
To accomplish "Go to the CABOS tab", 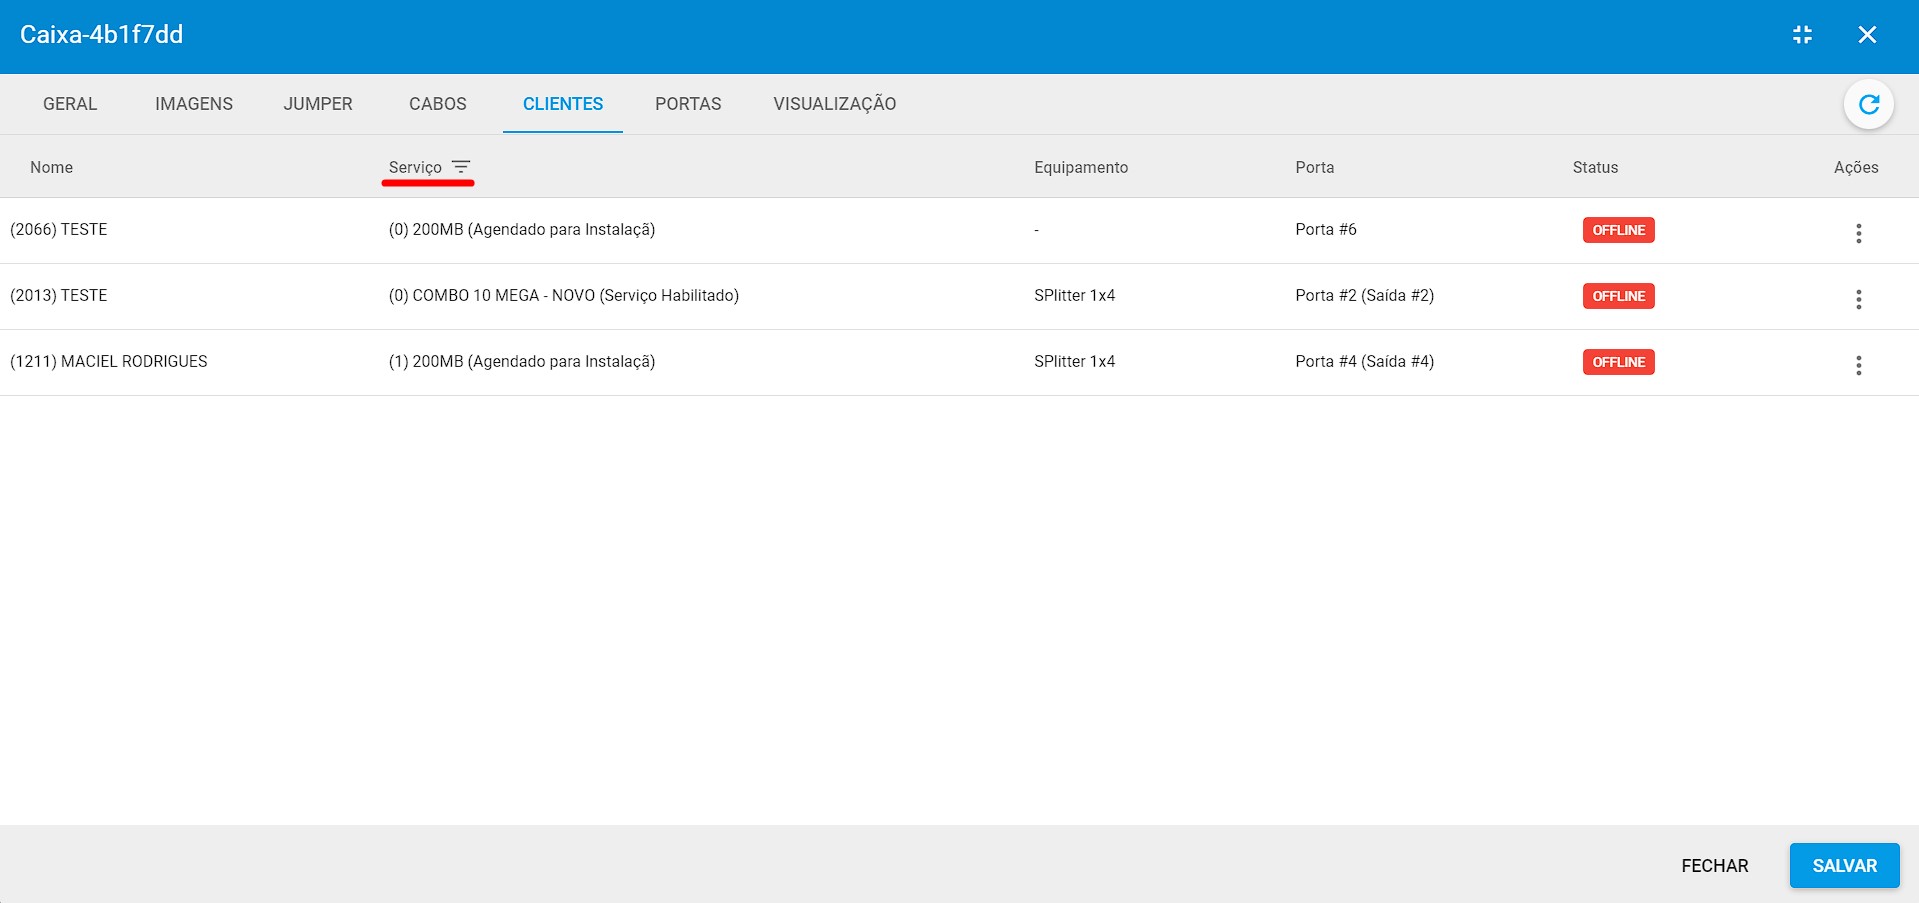I will (438, 104).
